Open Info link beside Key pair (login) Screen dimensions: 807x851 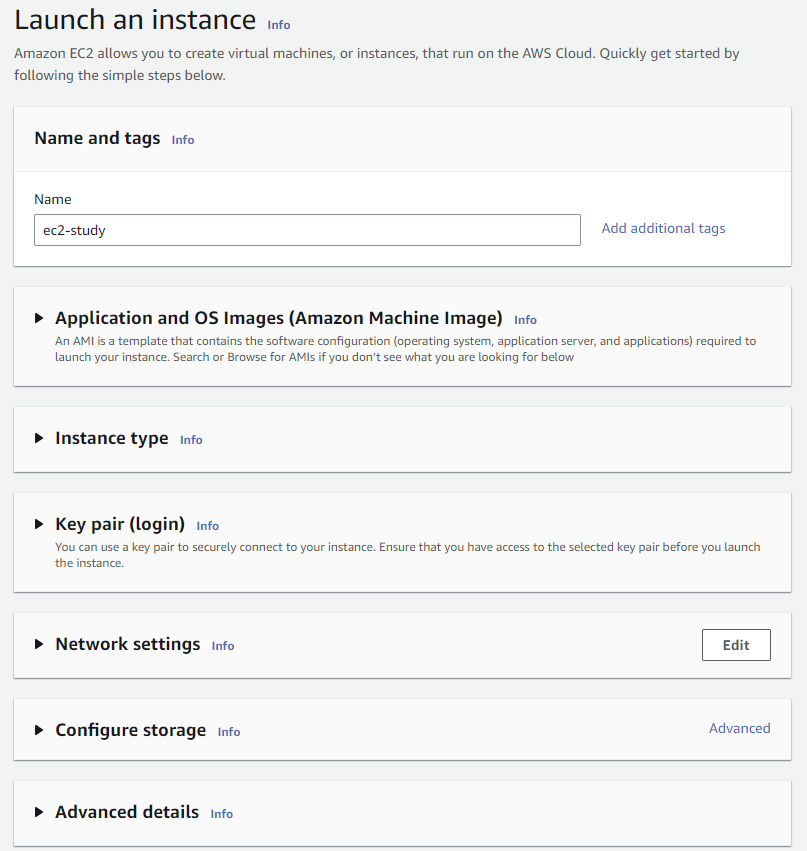[207, 526]
